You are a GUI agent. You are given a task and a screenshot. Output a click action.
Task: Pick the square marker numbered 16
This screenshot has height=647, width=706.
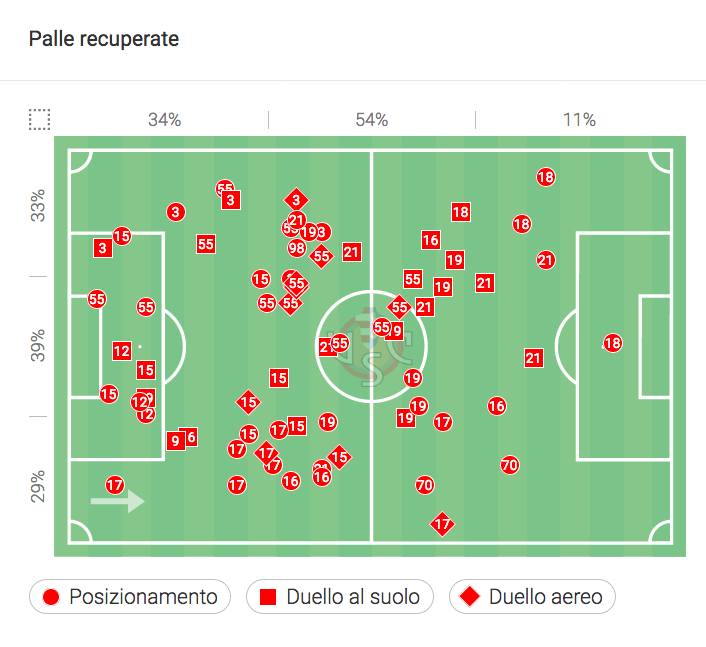(430, 240)
